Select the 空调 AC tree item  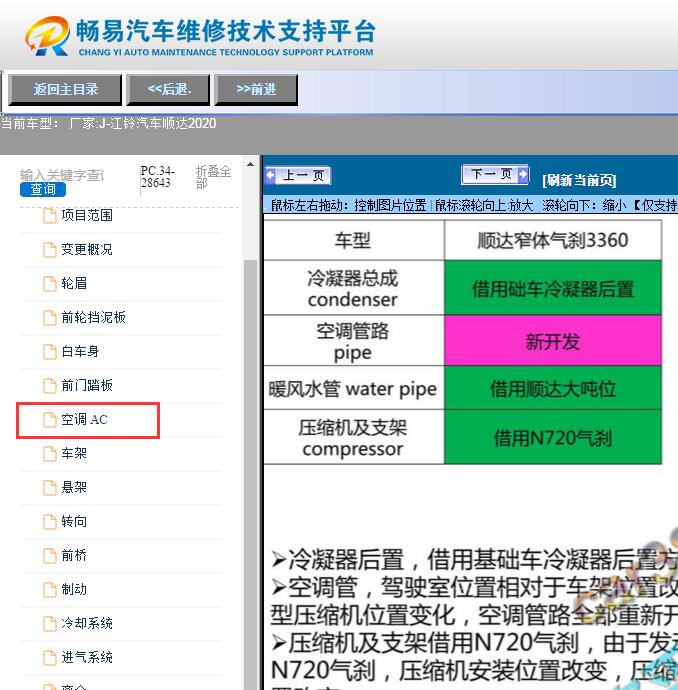click(84, 419)
